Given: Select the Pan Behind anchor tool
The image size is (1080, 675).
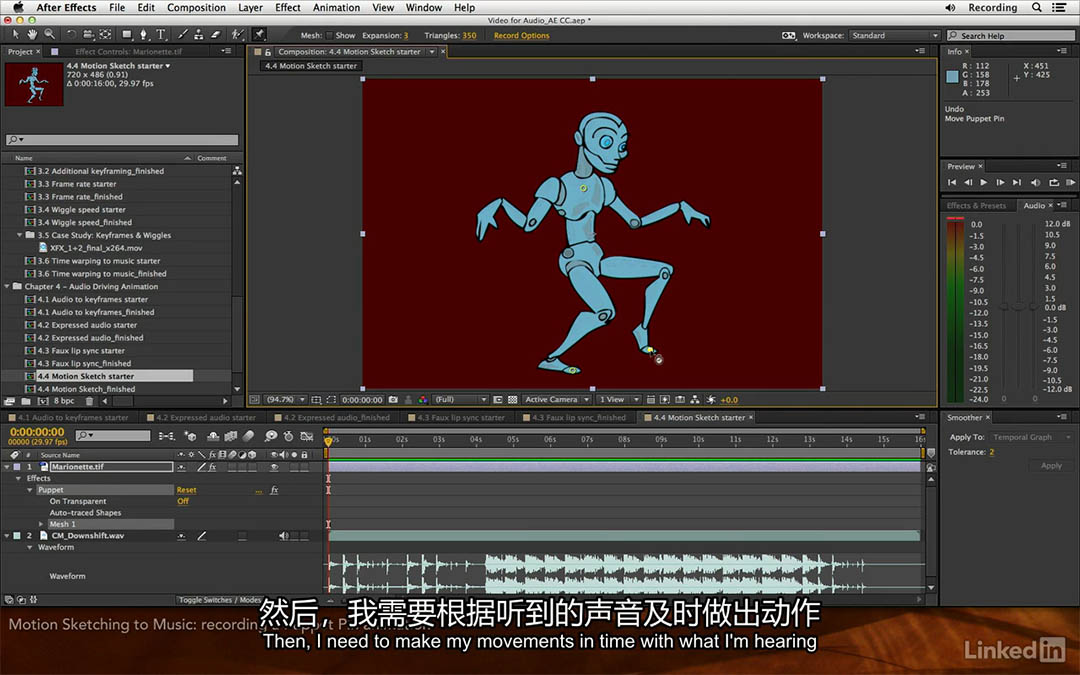Looking at the screenshot, I should pyautogui.click(x=105, y=34).
